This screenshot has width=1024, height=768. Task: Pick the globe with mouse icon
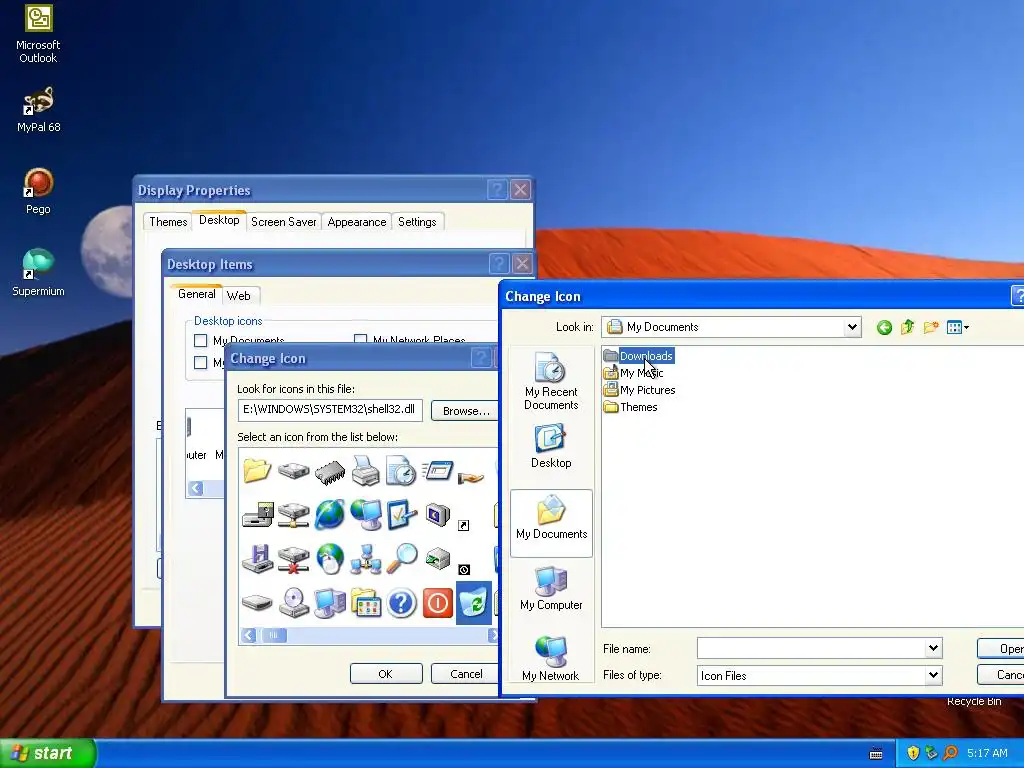pyautogui.click(x=330, y=559)
